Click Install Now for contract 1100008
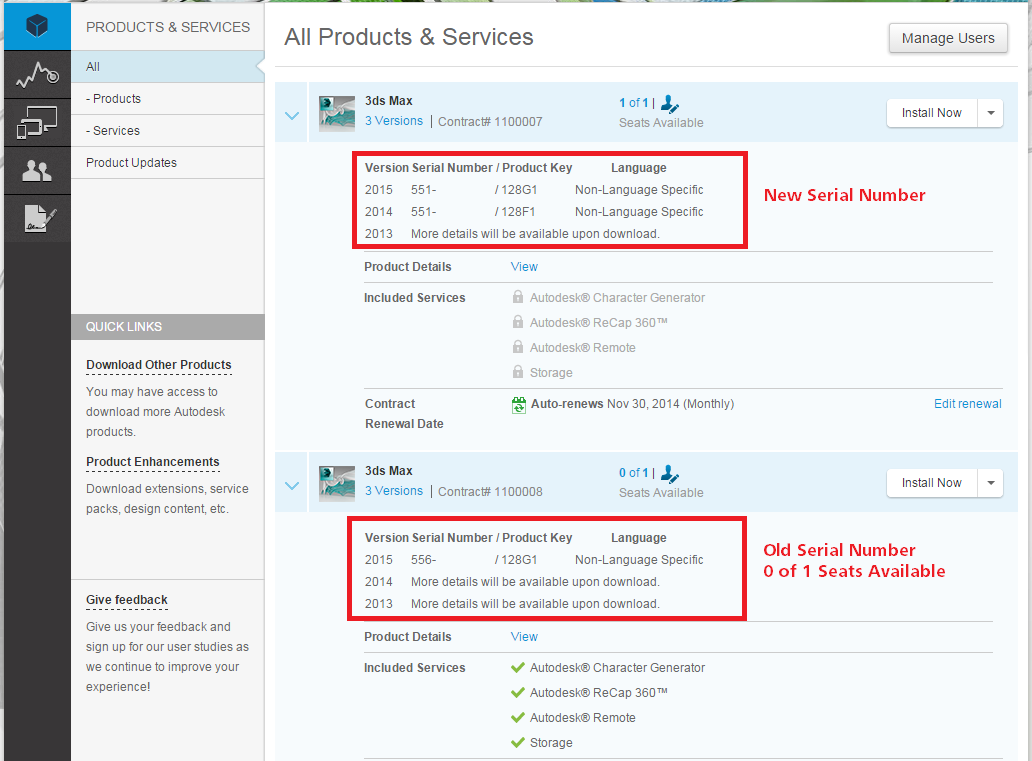The image size is (1032, 761). click(x=931, y=483)
